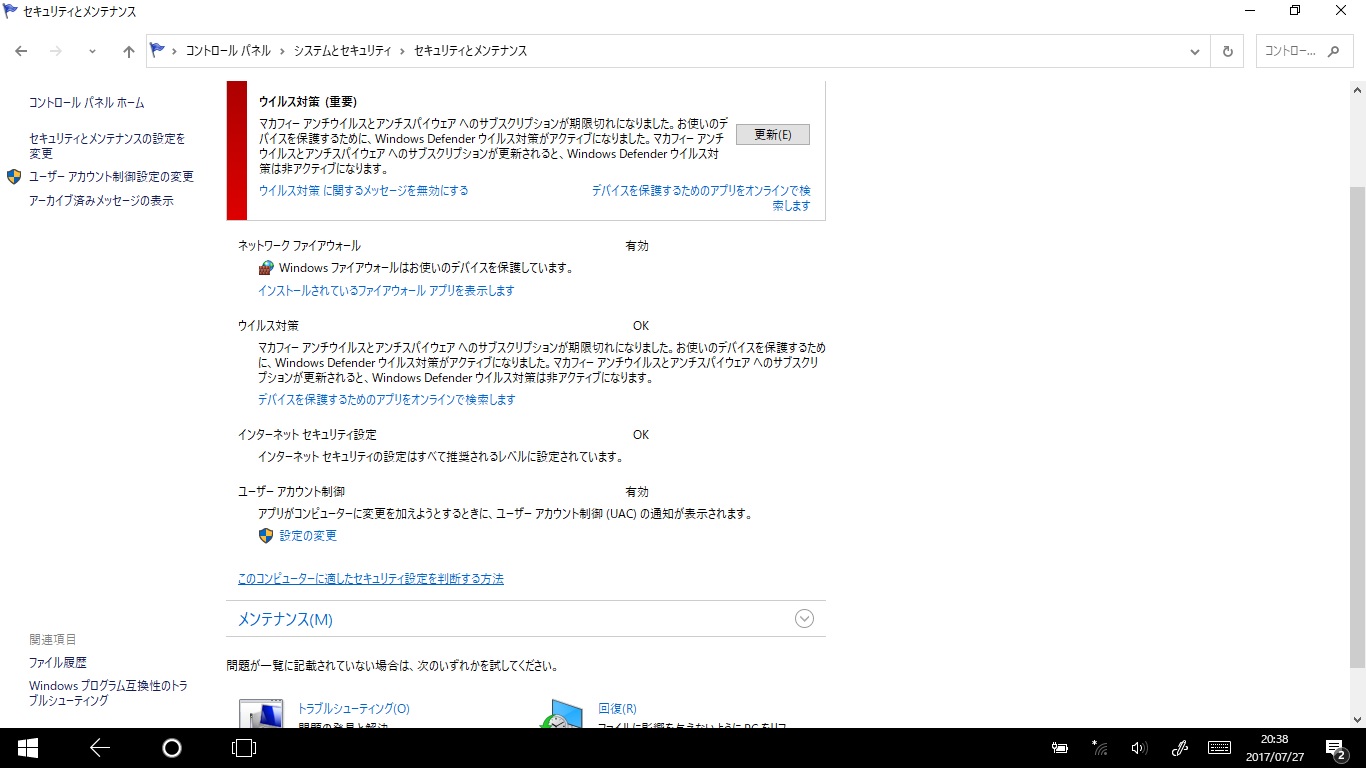
Task: Click the Windows Start button
Action: pos(27,747)
